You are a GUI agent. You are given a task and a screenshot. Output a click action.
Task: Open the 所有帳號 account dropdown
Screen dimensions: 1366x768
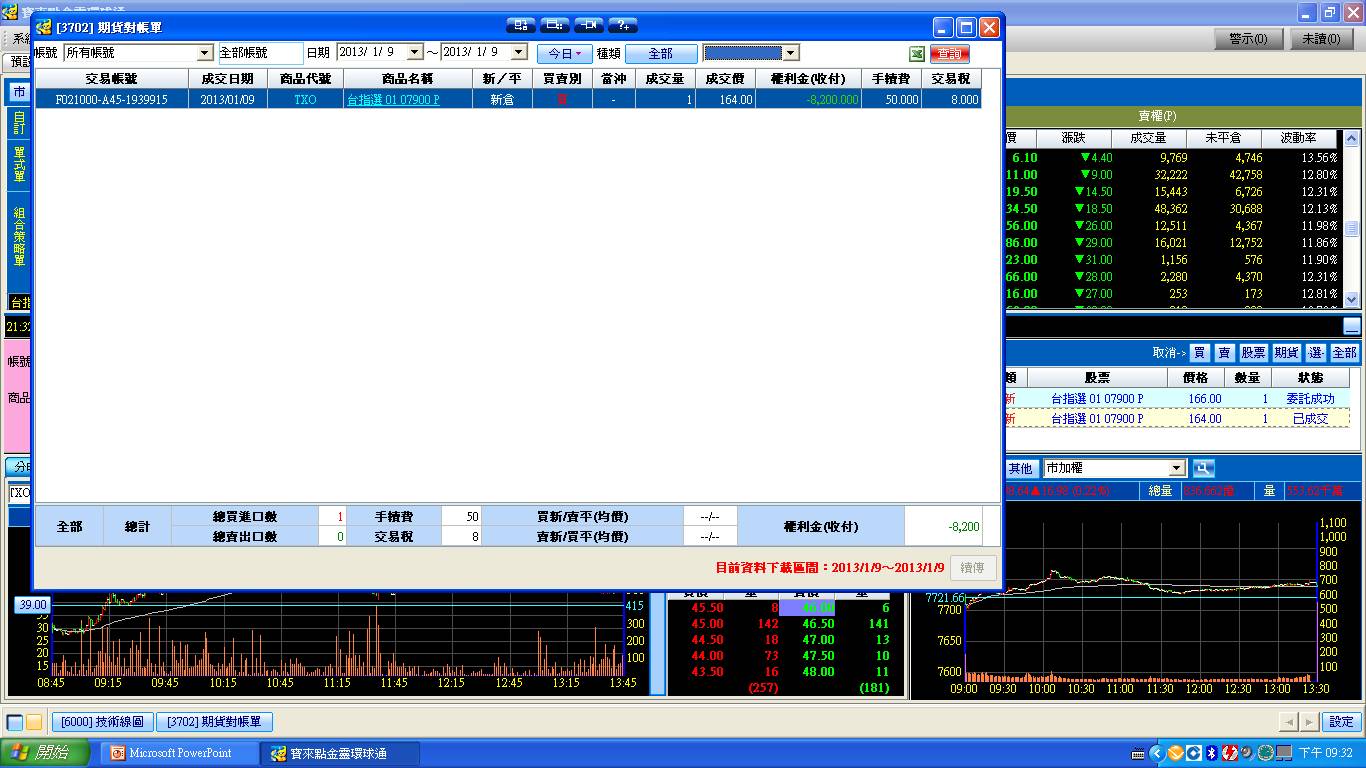pos(205,53)
